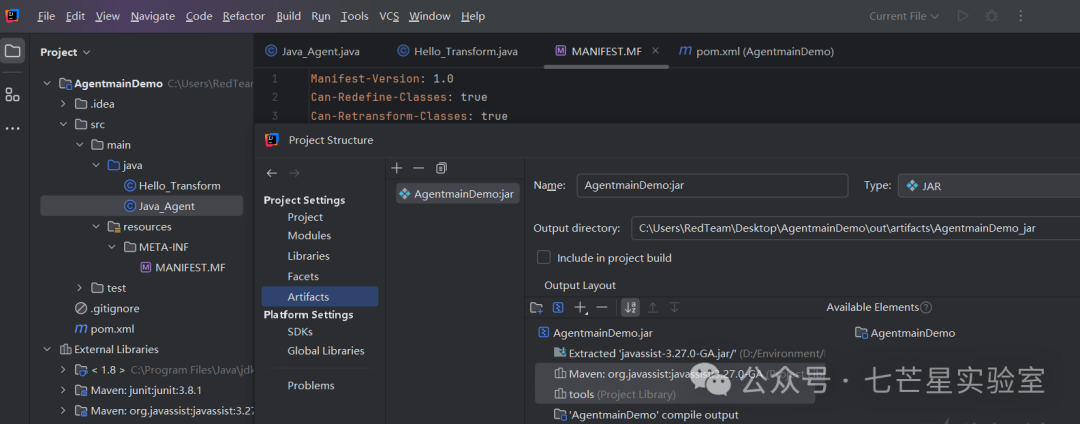Run the current file with play icon
This screenshot has width=1080, height=424.
(x=963, y=16)
